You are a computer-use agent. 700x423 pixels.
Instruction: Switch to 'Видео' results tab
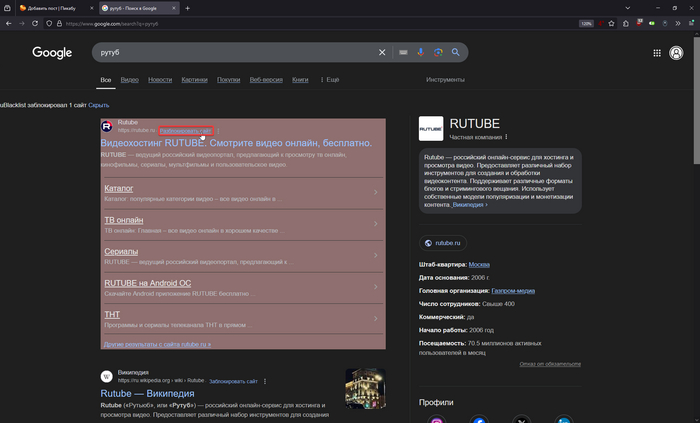tap(129, 80)
